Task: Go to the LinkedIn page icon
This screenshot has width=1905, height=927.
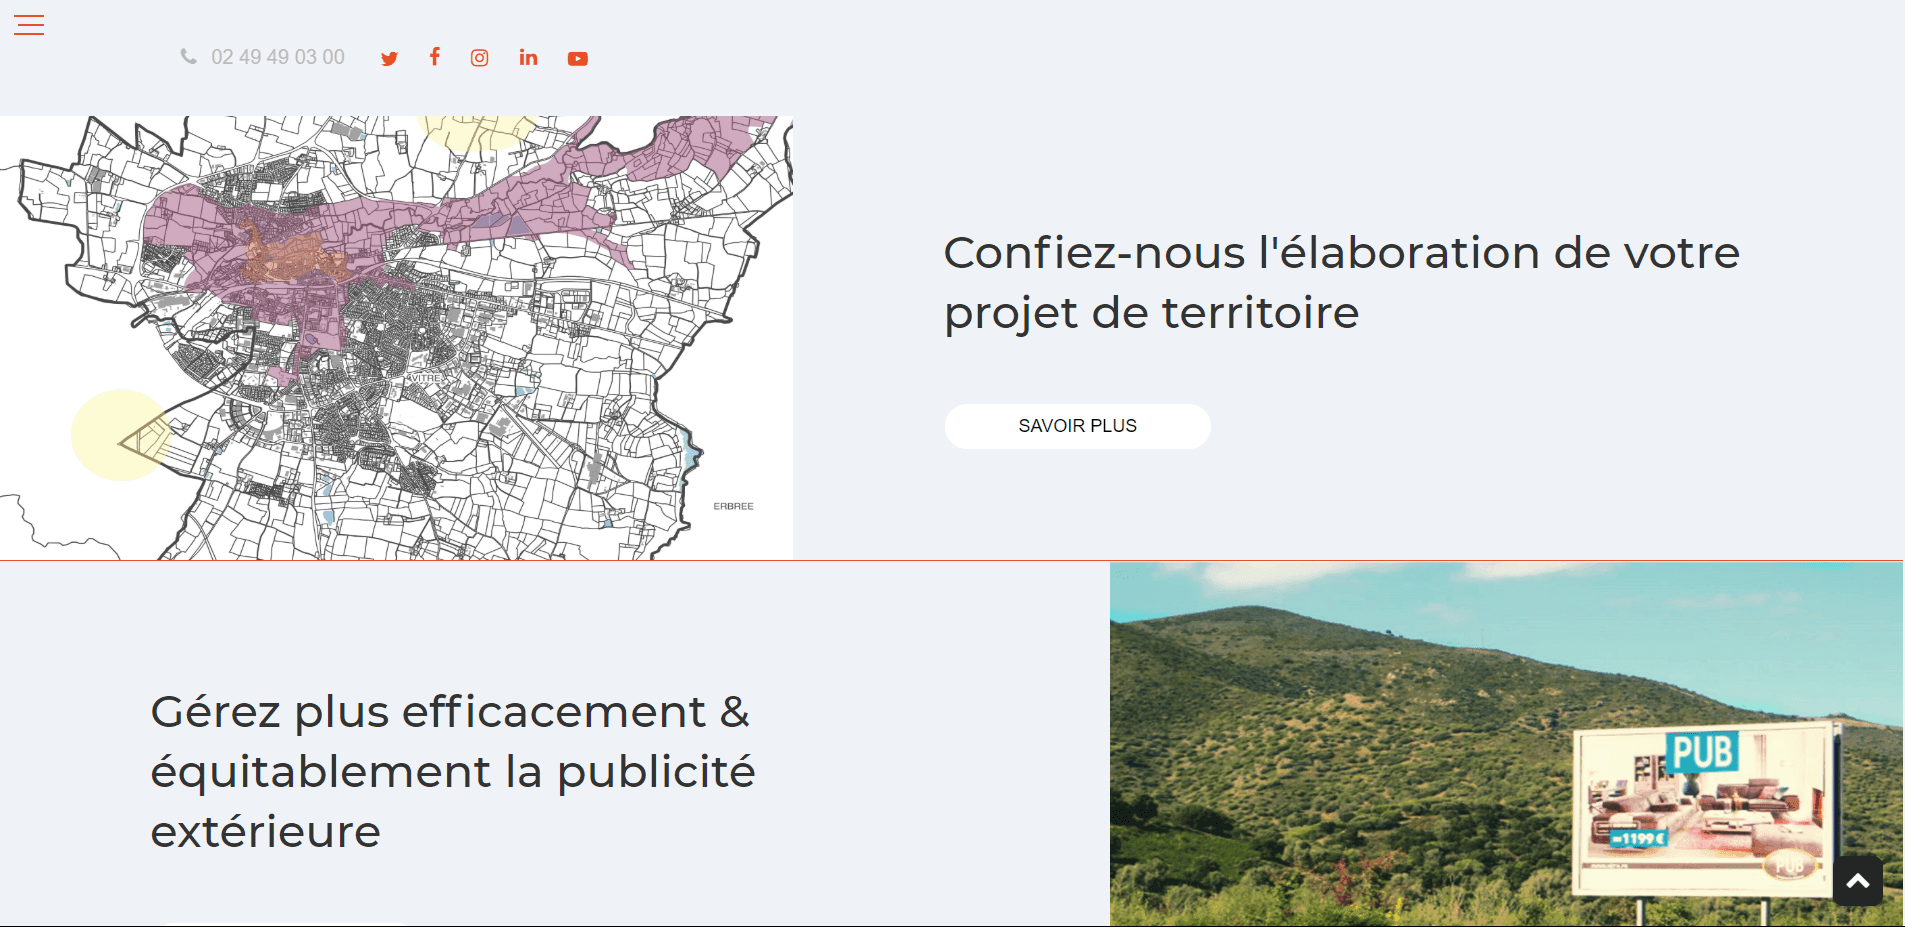Action: (528, 58)
